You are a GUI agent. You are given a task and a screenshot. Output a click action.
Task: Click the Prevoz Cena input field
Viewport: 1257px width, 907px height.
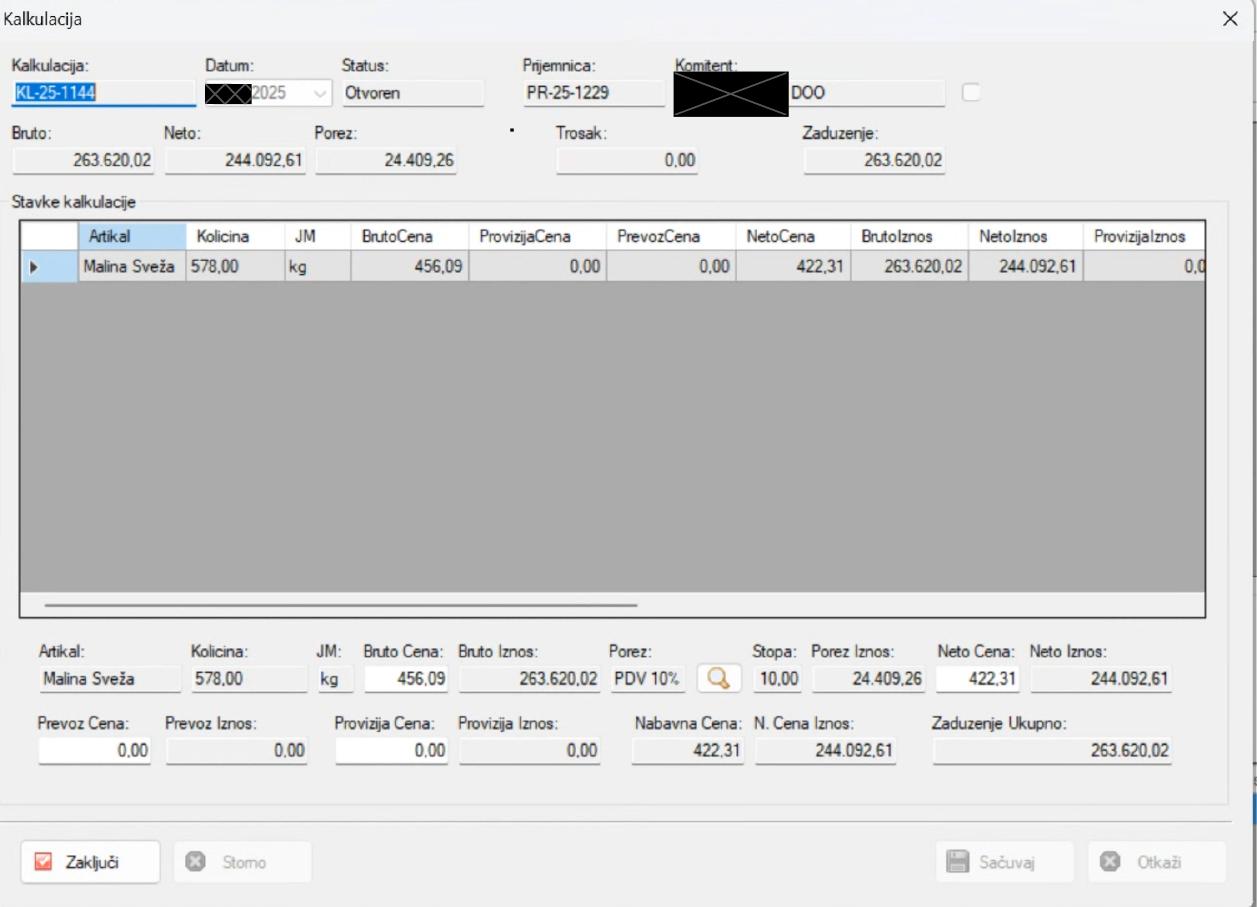point(94,751)
